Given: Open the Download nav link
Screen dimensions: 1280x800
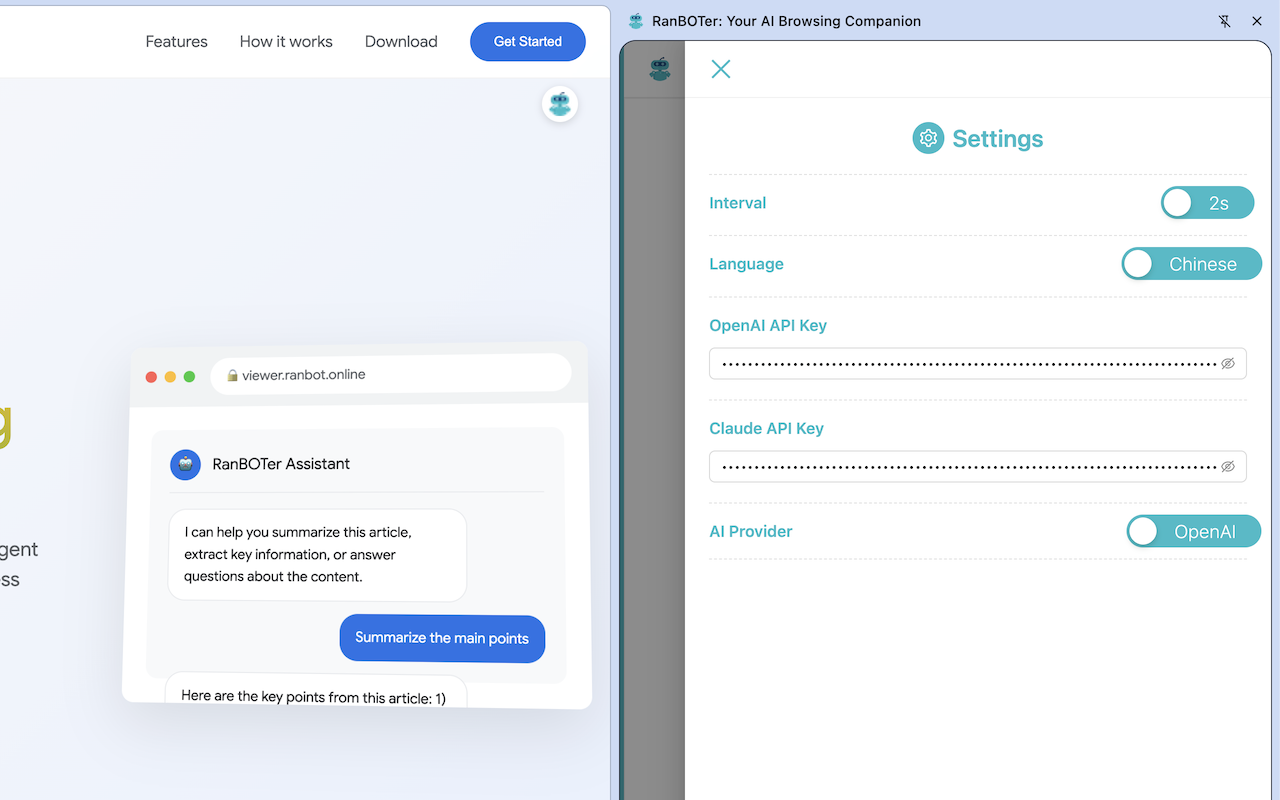Looking at the screenshot, I should pos(401,41).
